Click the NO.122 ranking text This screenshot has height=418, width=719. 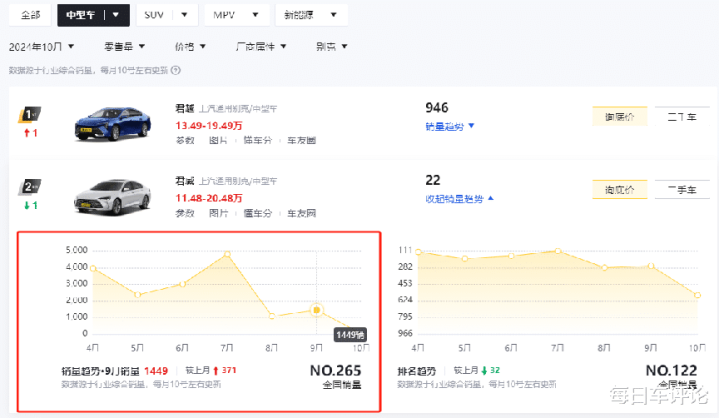671,370
